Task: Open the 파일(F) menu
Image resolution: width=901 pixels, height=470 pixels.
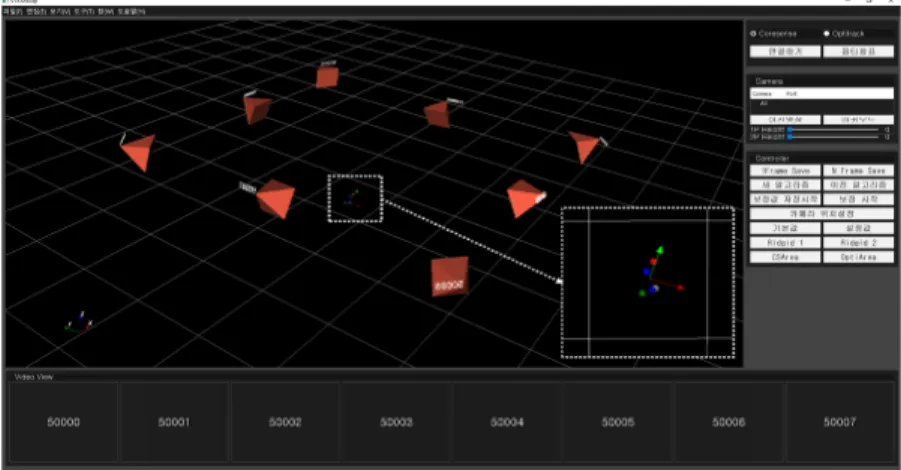Action: click(x=13, y=11)
